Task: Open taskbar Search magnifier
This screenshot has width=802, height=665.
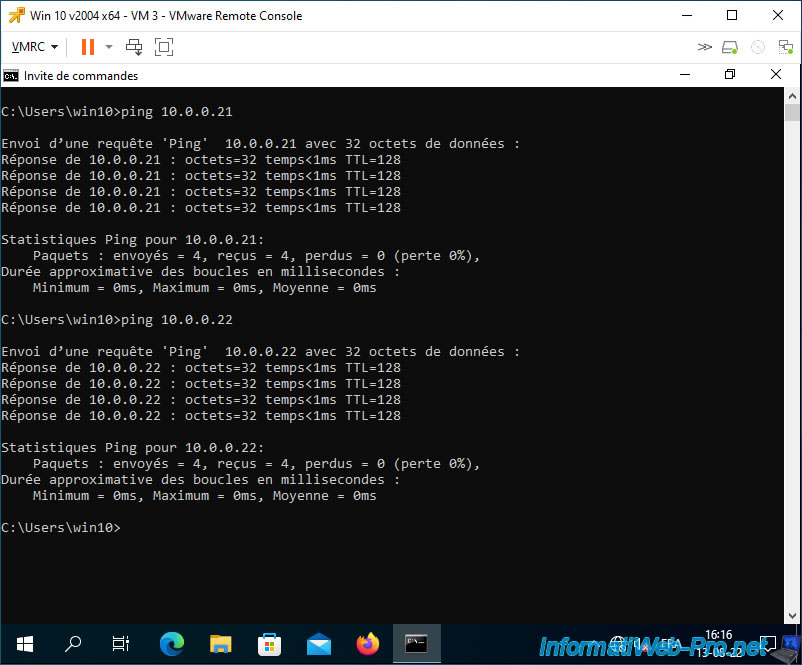Action: tap(73, 644)
